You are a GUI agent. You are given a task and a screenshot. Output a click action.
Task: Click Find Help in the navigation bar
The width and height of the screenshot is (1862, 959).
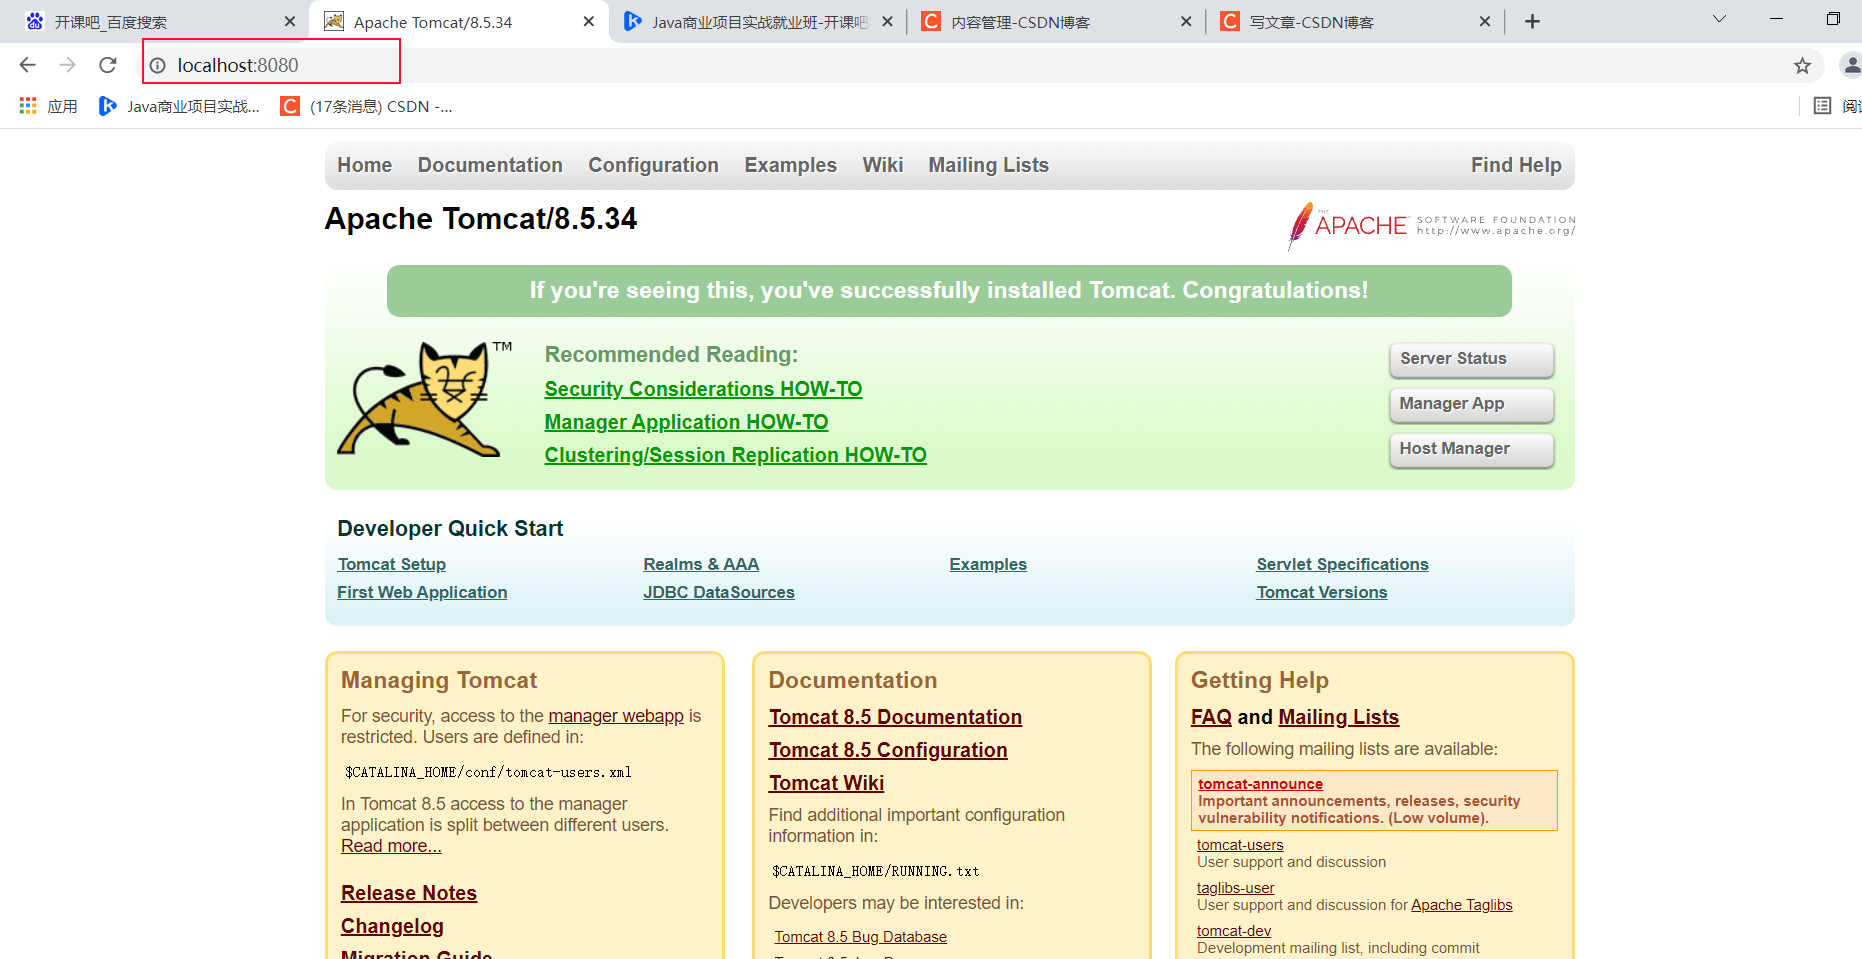pyautogui.click(x=1515, y=165)
